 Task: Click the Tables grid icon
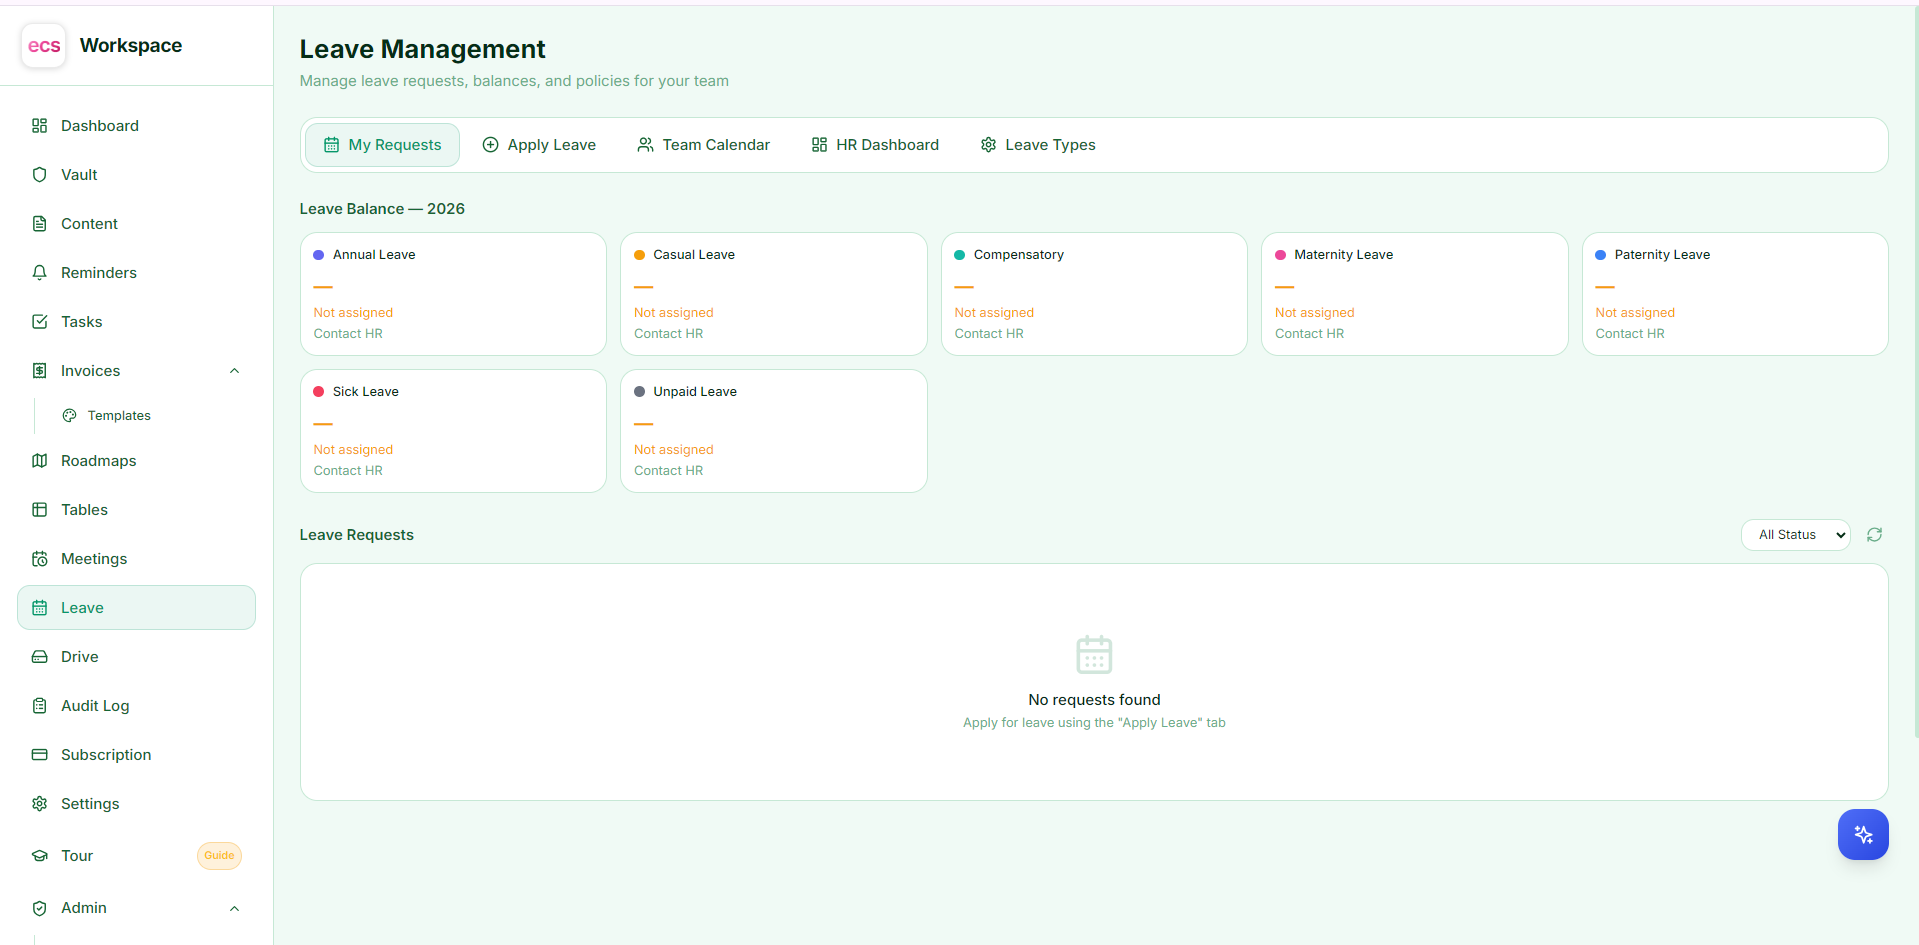[x=40, y=510]
